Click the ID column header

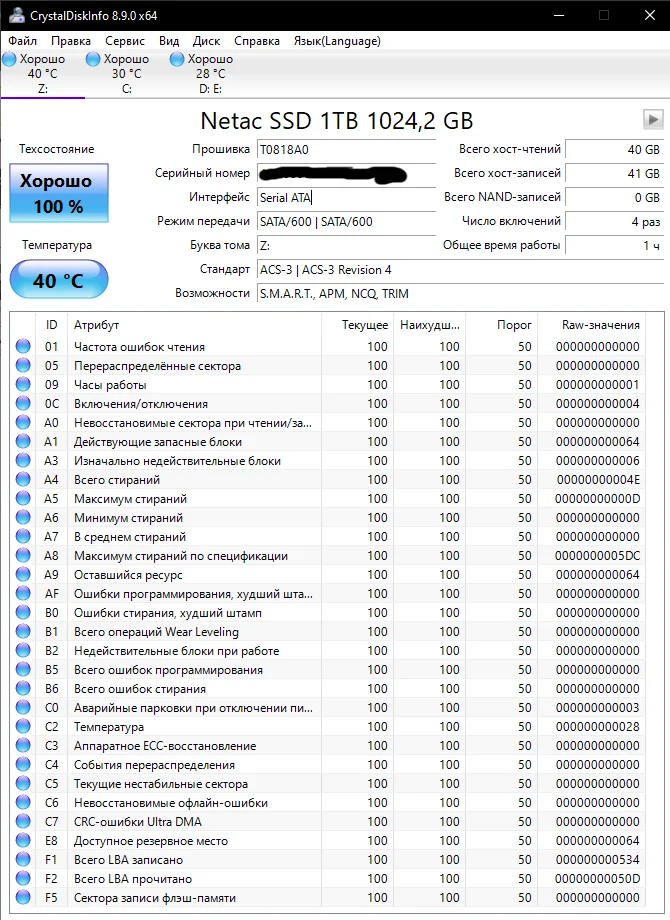pos(52,324)
